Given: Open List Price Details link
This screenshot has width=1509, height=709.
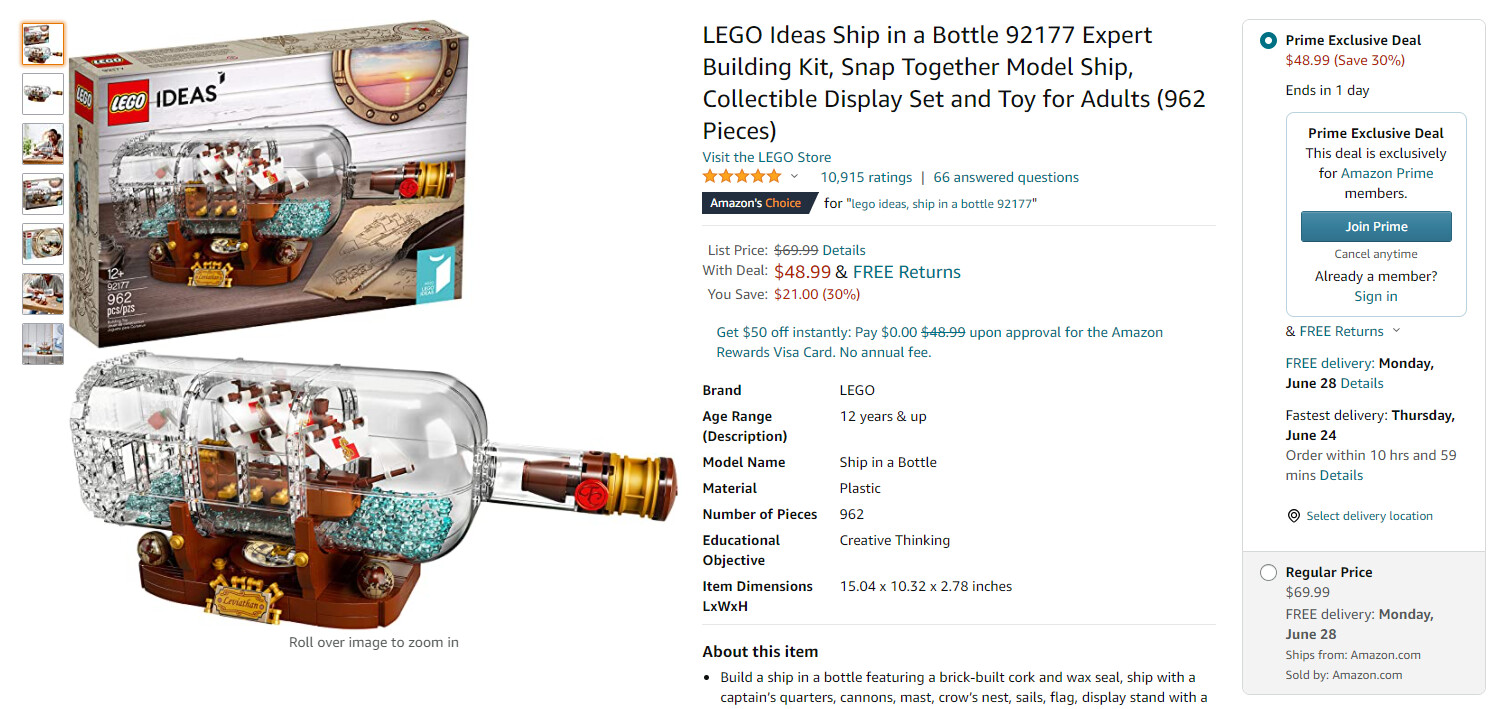Looking at the screenshot, I should click(844, 250).
